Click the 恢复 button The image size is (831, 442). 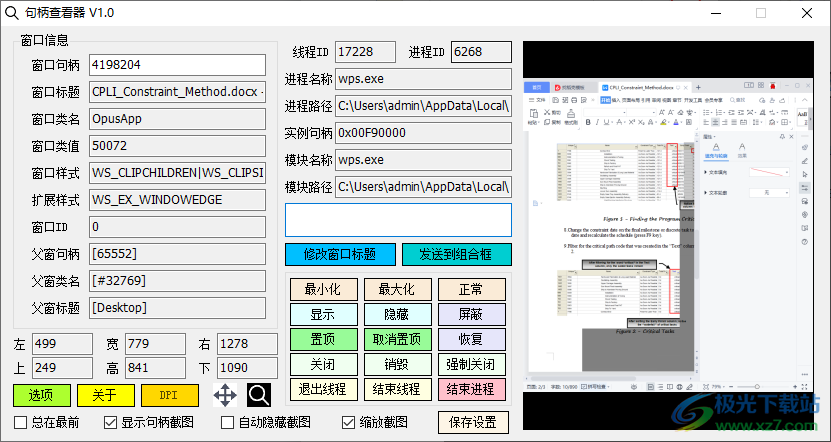click(x=472, y=339)
